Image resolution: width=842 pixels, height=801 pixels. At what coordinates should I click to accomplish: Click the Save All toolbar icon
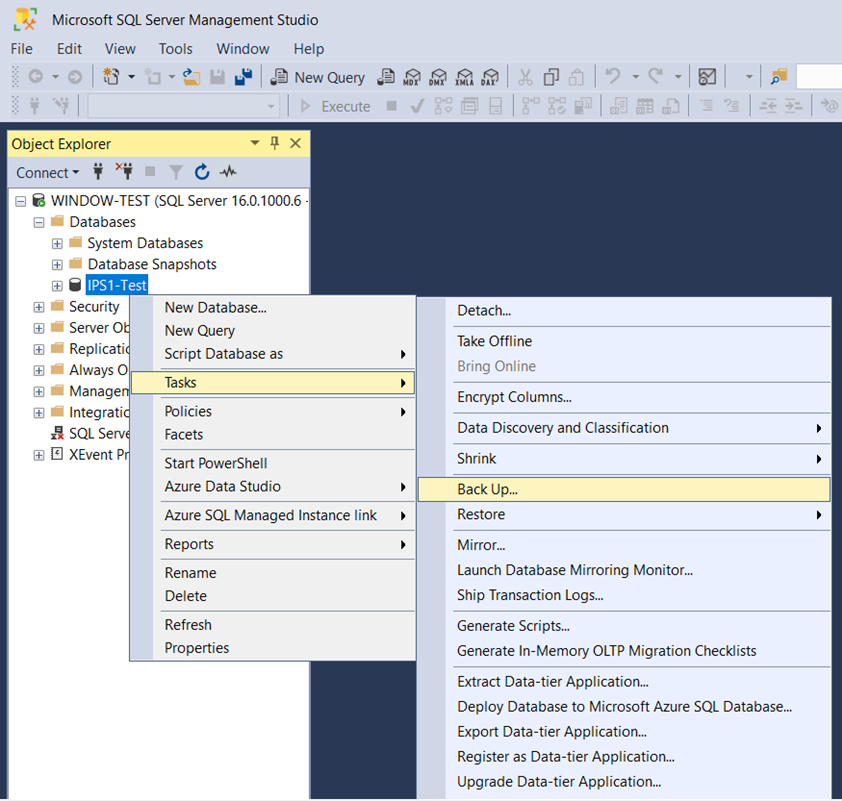point(243,77)
